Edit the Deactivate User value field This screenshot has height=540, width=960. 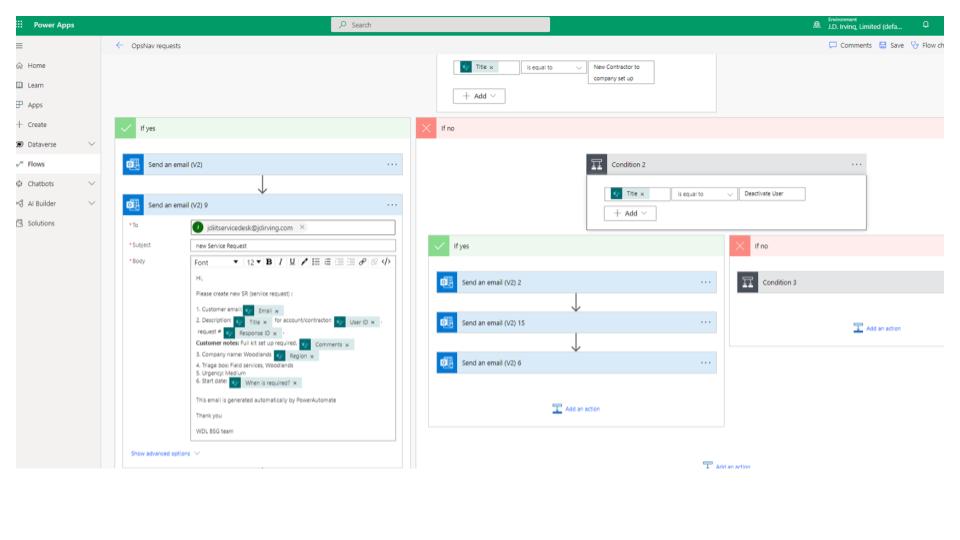click(x=771, y=193)
